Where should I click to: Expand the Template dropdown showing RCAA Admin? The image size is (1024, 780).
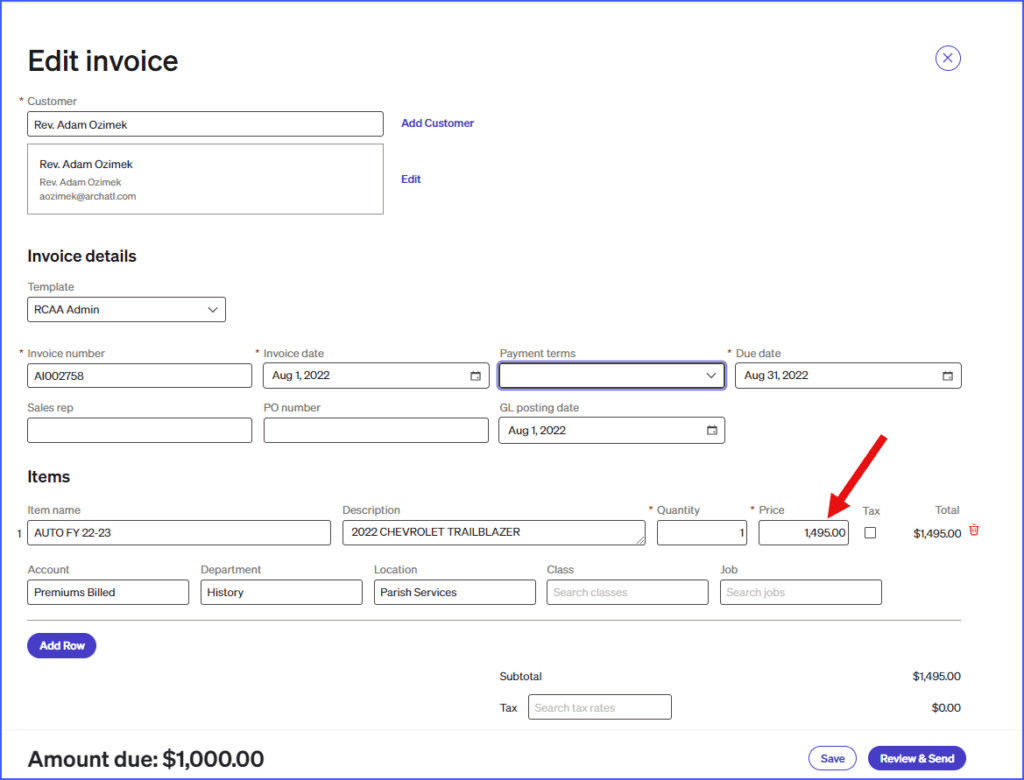pos(126,310)
